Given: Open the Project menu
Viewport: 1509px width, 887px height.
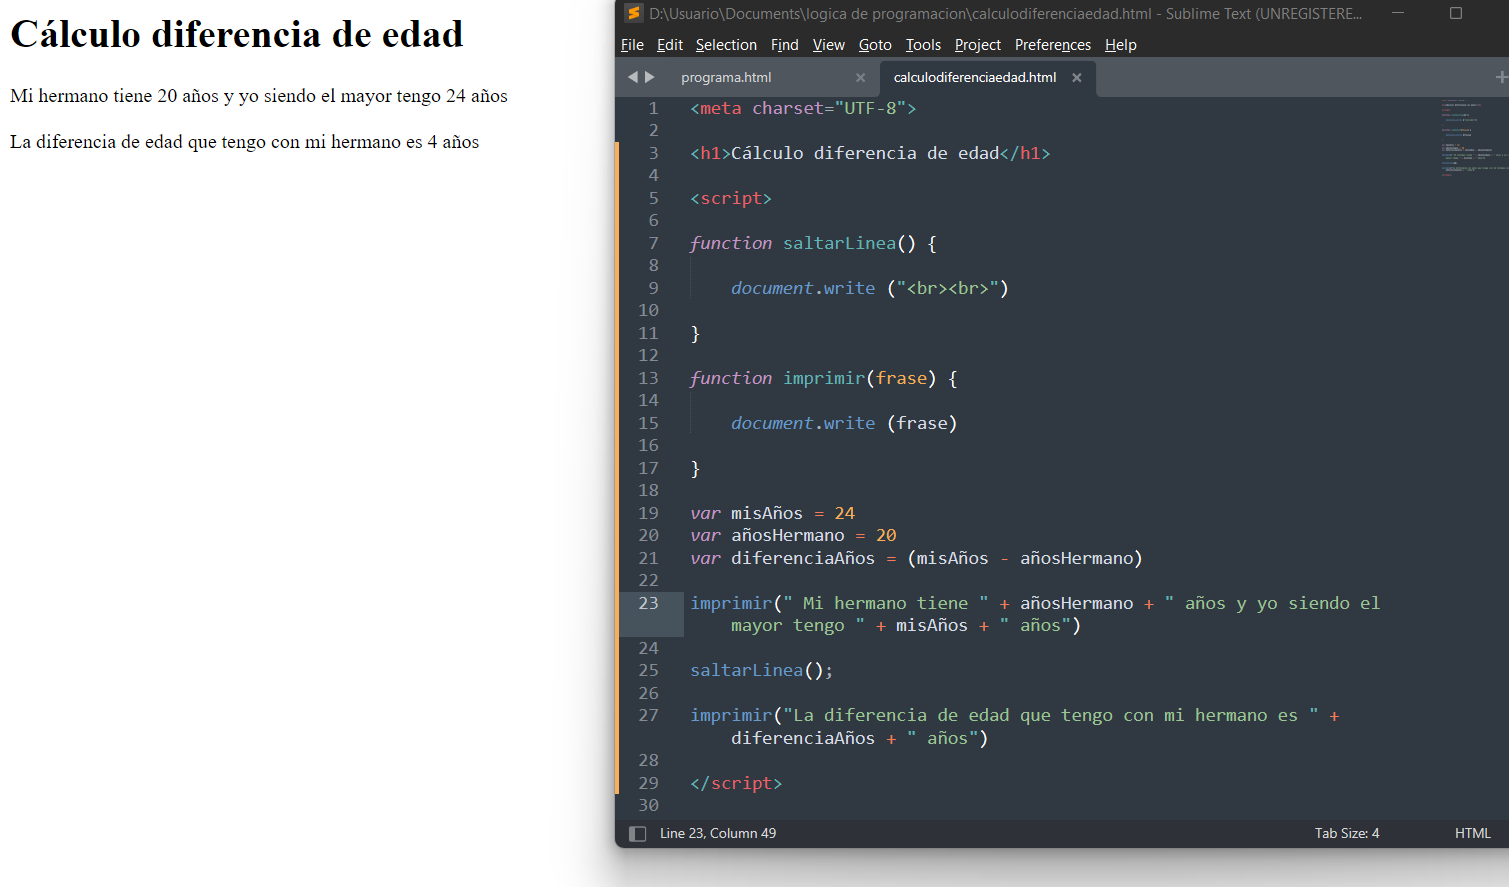Looking at the screenshot, I should [977, 45].
